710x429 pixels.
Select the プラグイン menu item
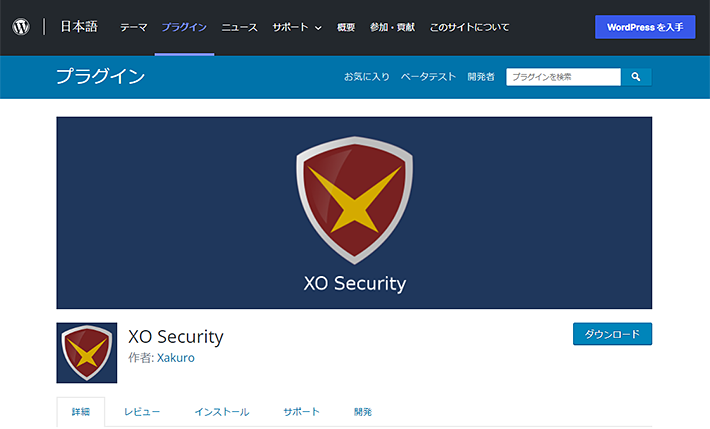184,27
